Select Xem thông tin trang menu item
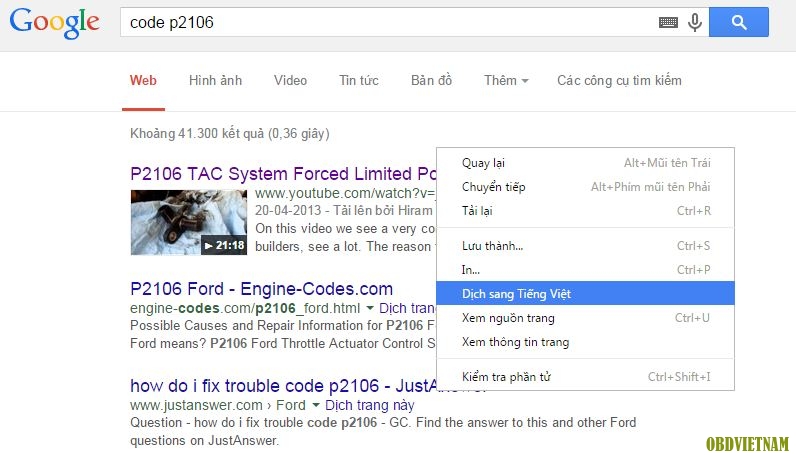This screenshot has width=796, height=455. pos(585,342)
